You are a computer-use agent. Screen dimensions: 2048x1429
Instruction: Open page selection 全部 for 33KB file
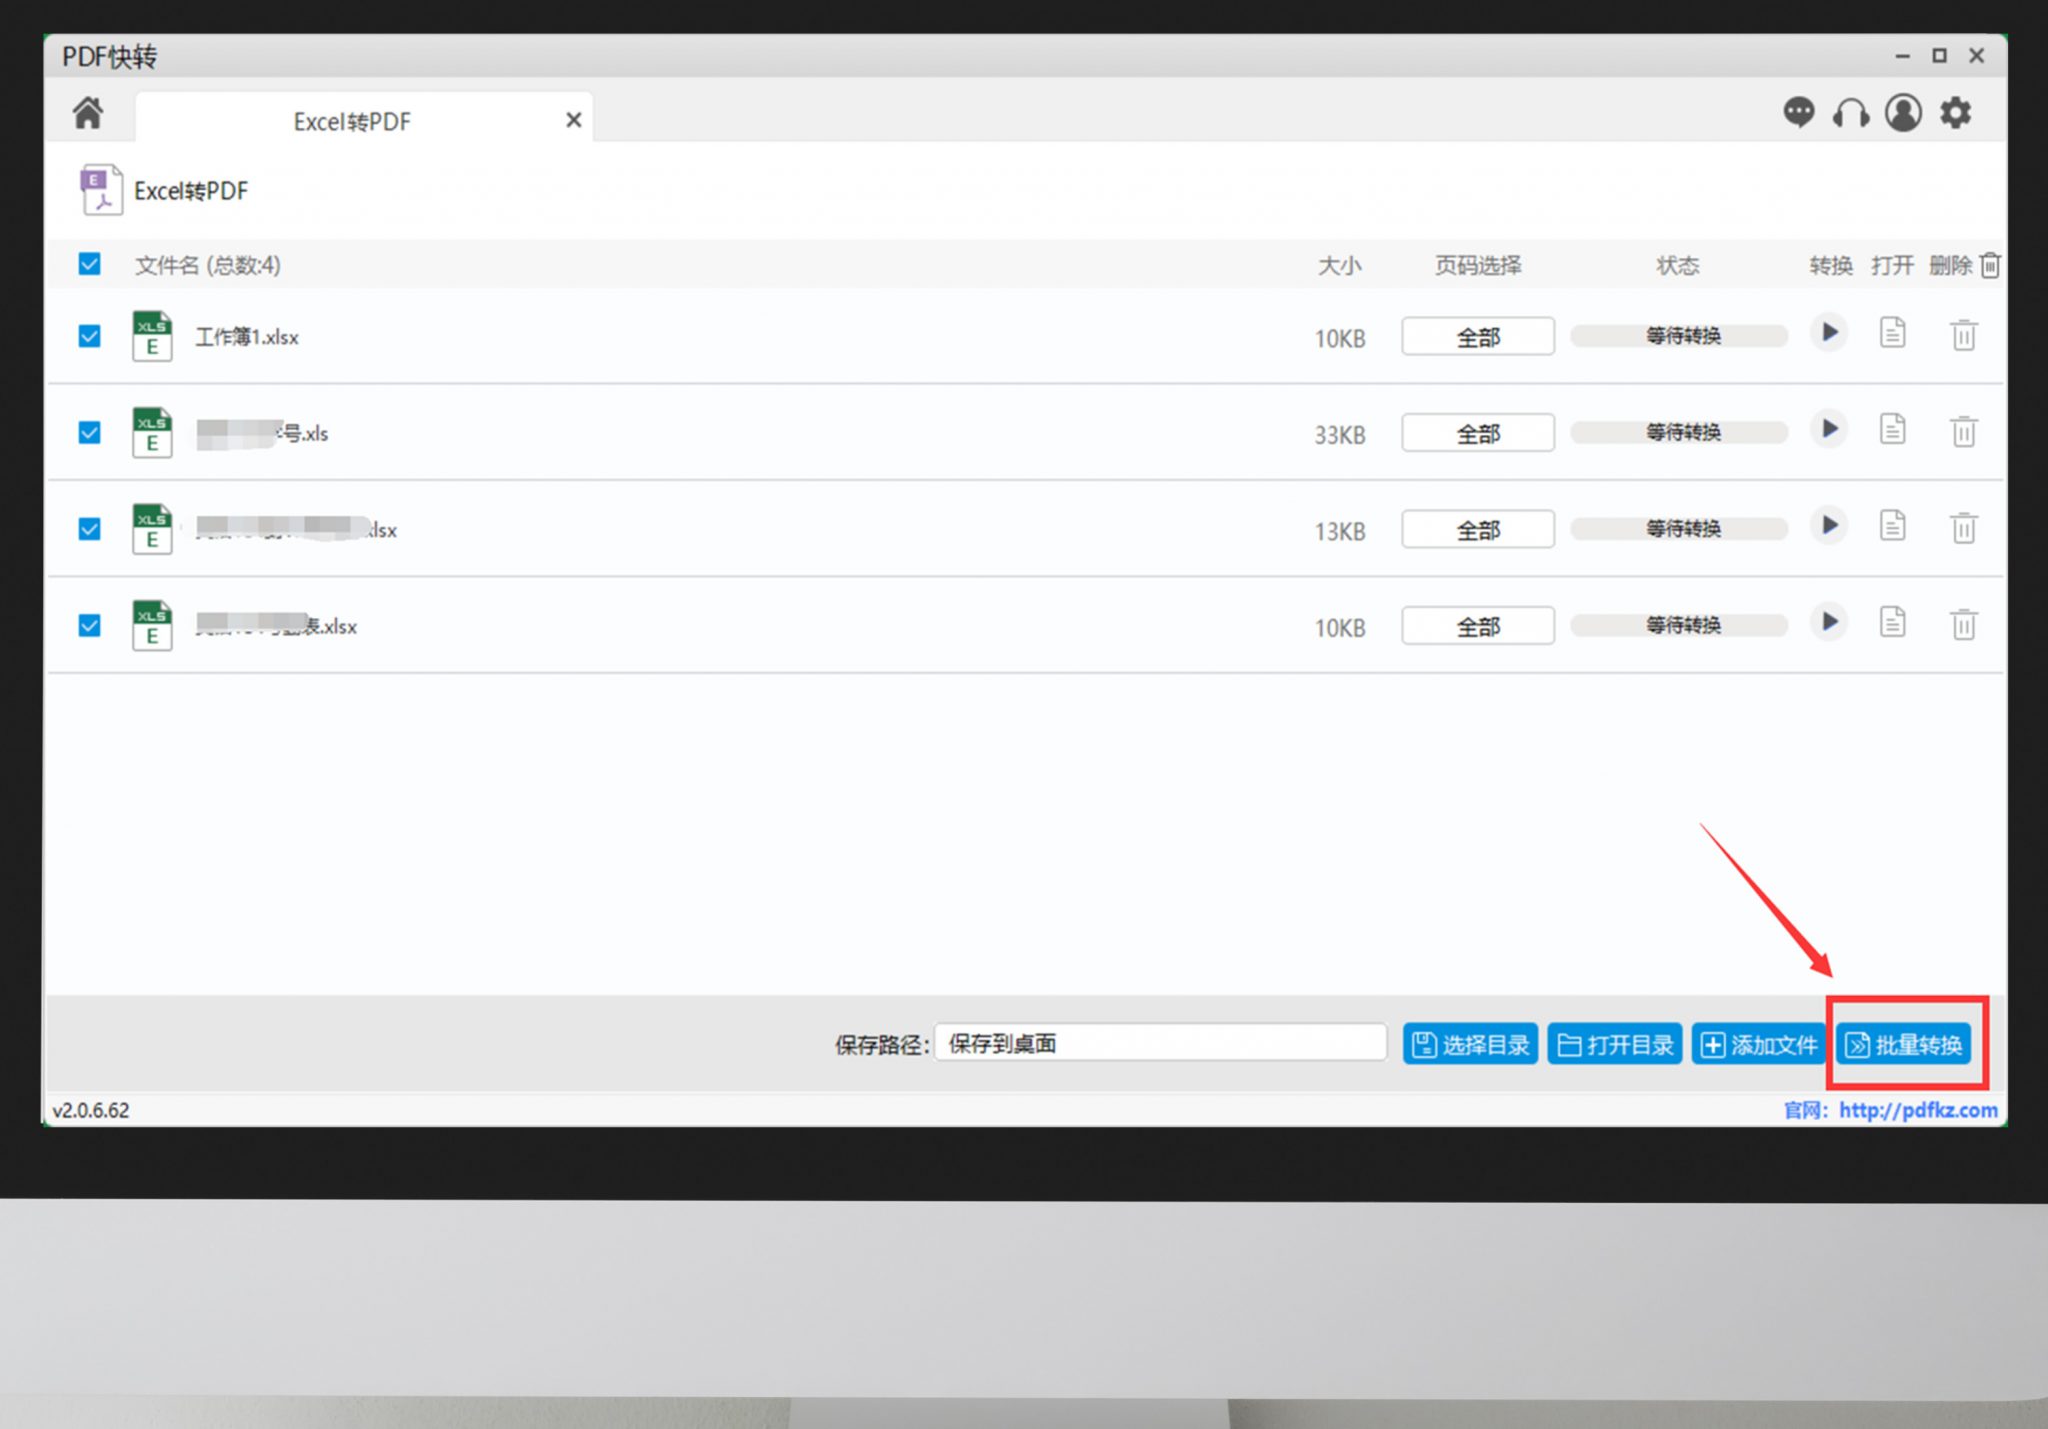tap(1477, 433)
